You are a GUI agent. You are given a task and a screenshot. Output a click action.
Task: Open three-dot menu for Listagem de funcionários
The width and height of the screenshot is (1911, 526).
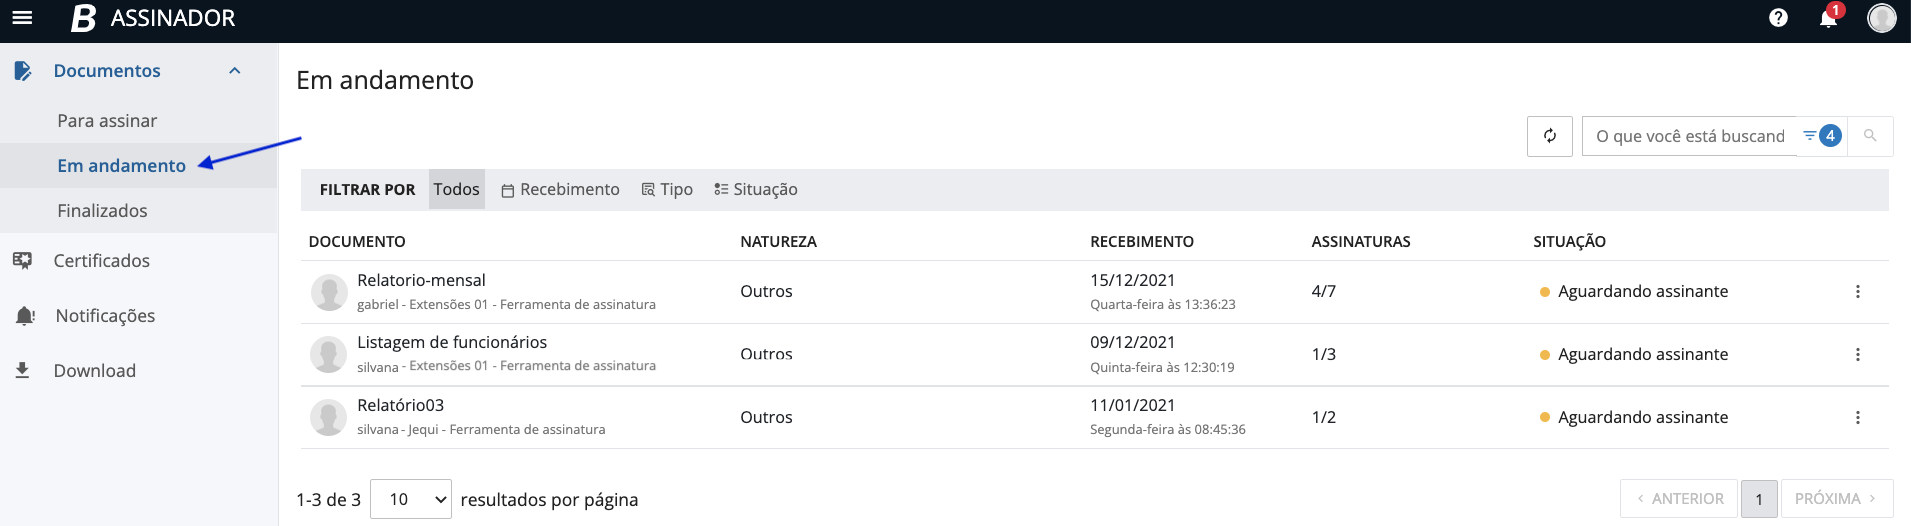pos(1857,355)
